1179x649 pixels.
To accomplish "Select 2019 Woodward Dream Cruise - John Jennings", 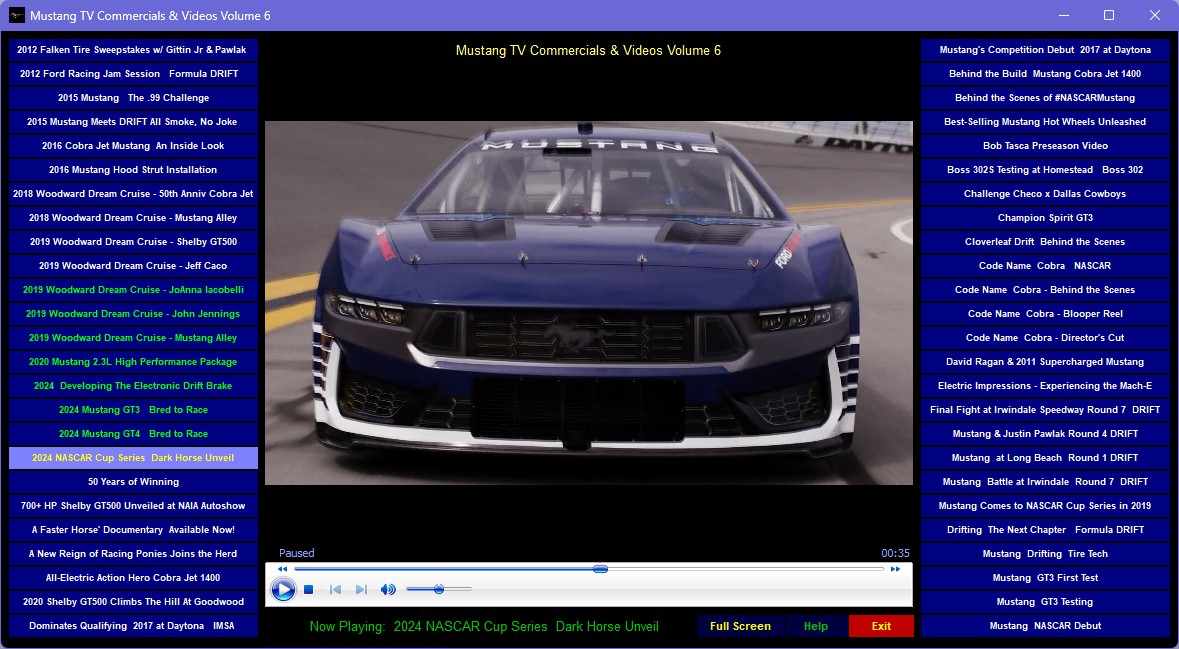I will point(133,314).
